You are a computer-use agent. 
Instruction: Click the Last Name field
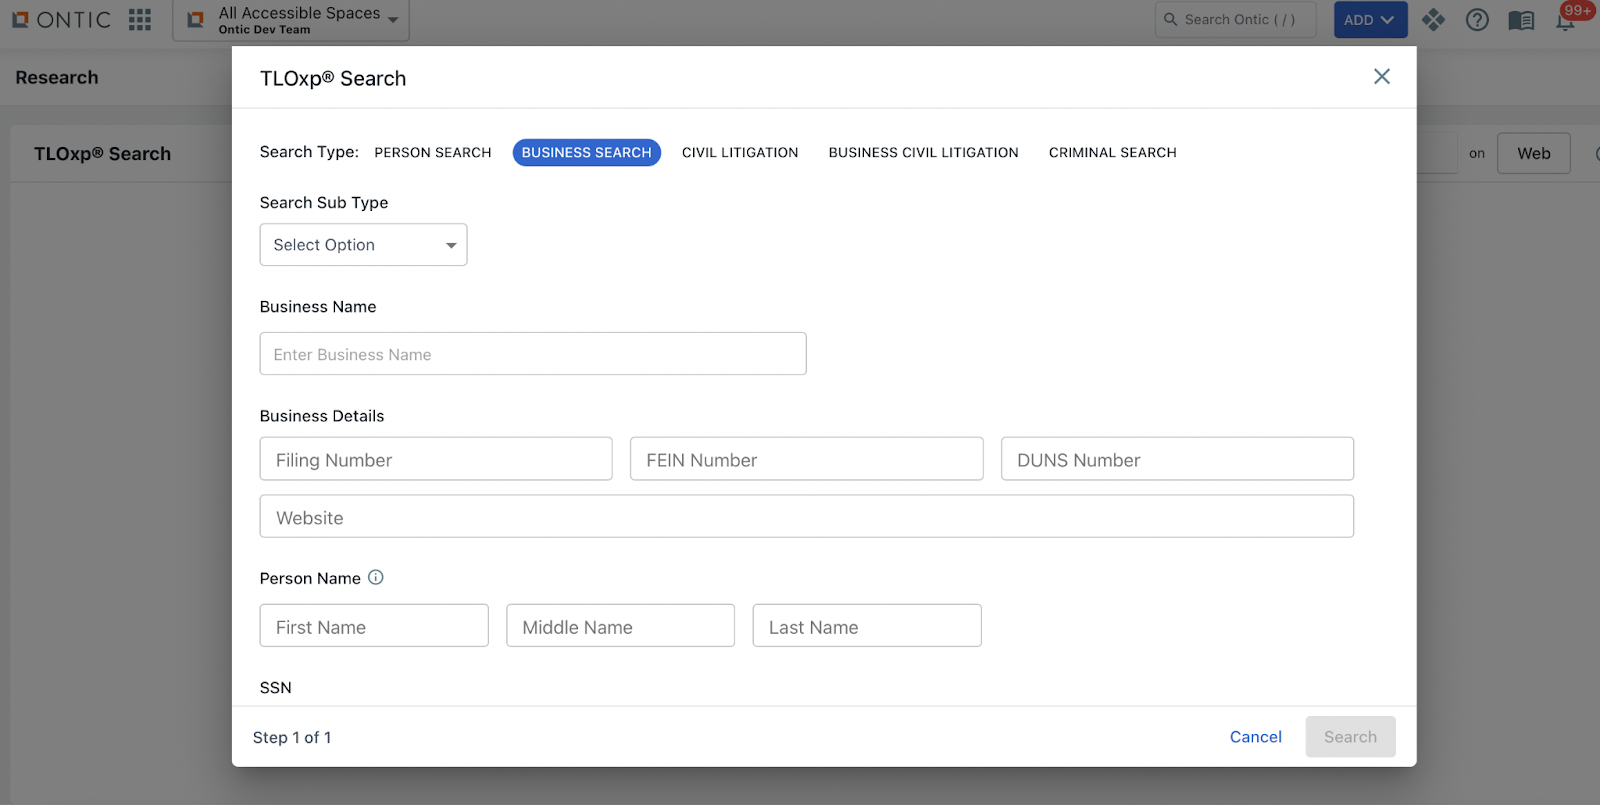867,626
